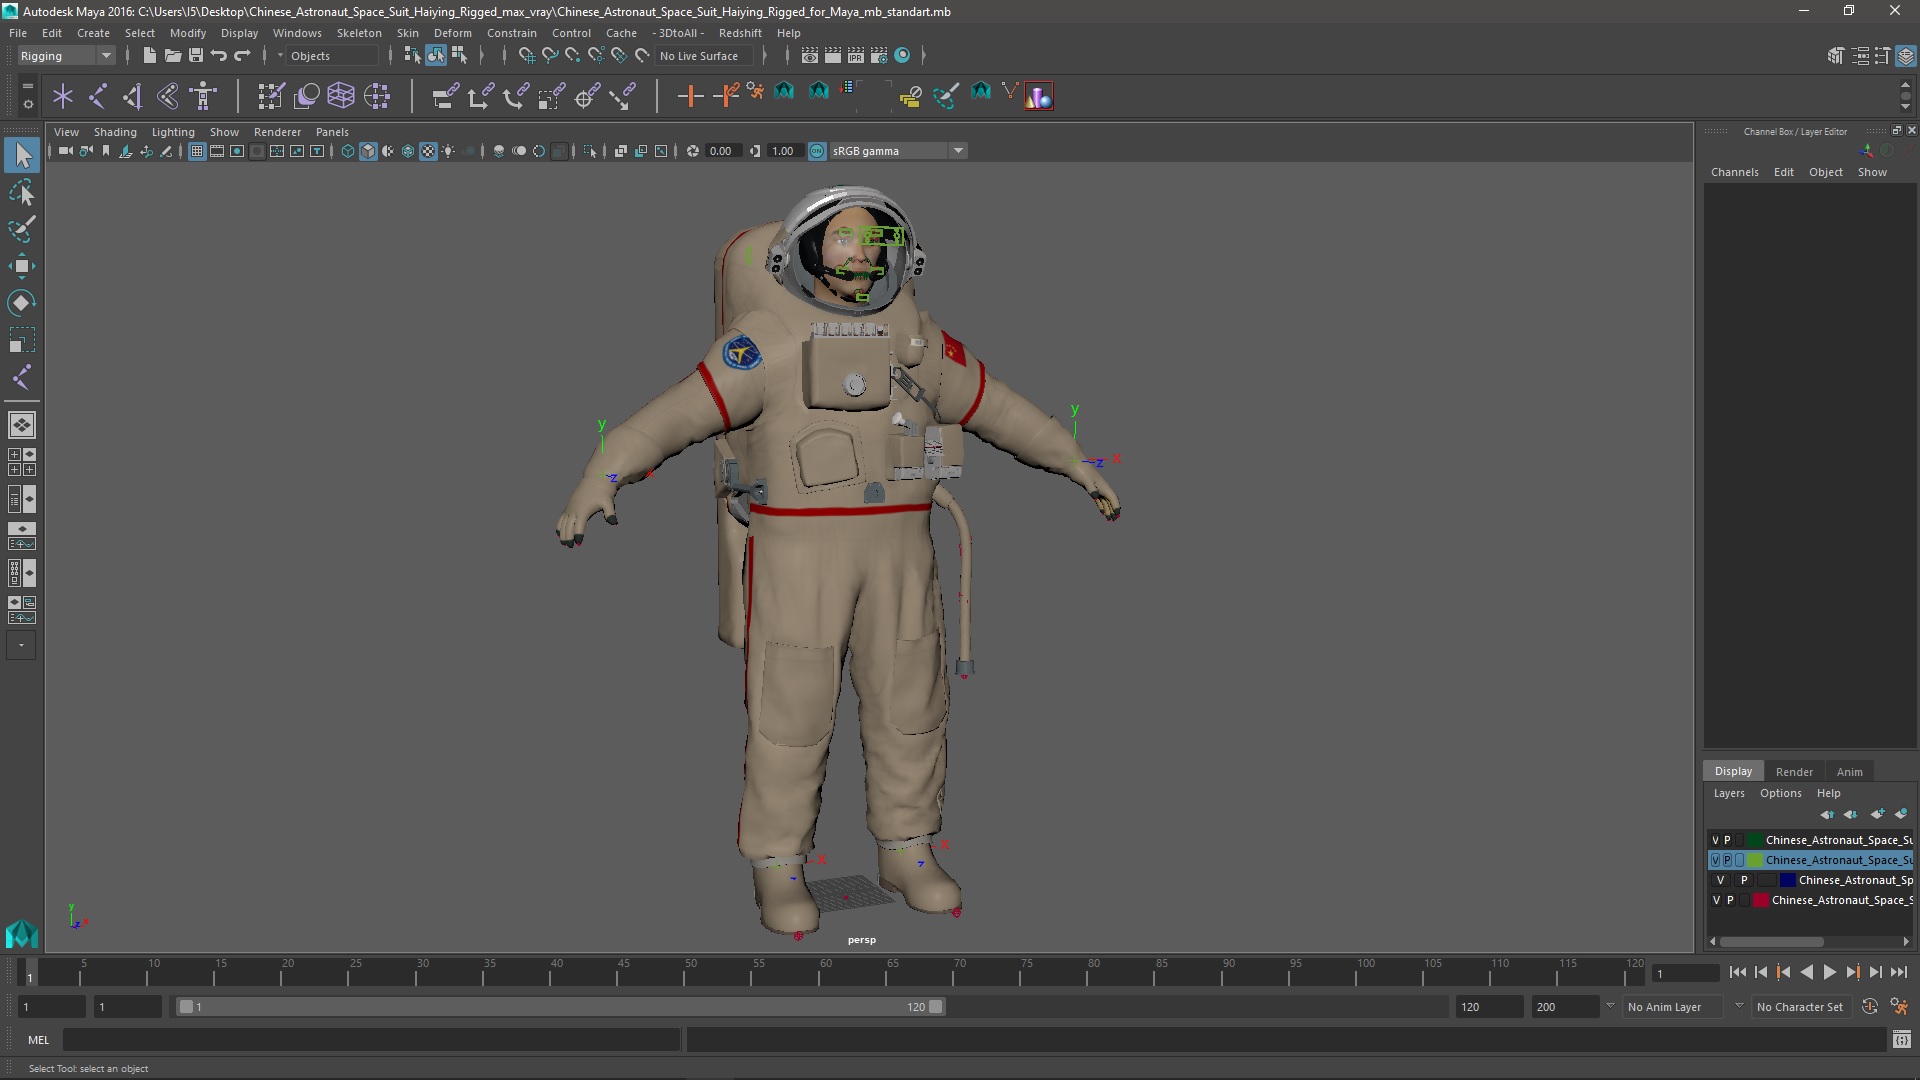
Task: Open animation preferences running-man icon
Action: coord(1899,1007)
